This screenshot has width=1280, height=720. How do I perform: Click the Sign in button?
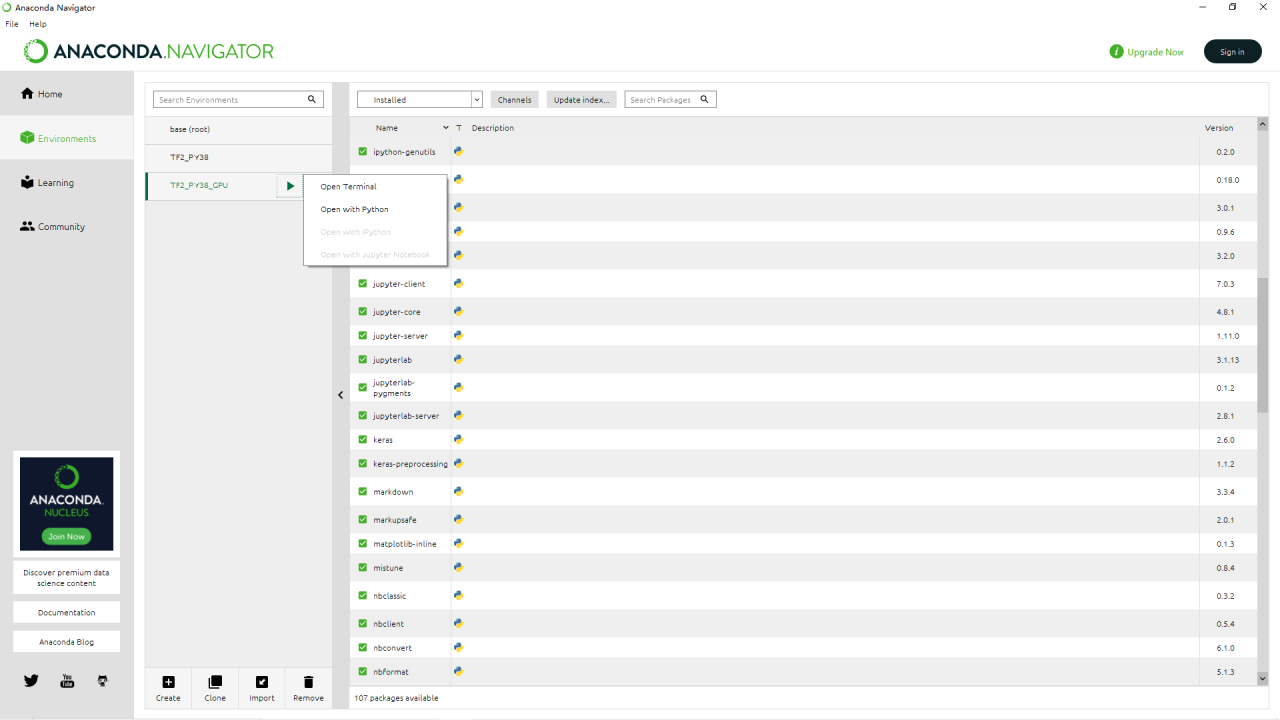point(1233,52)
